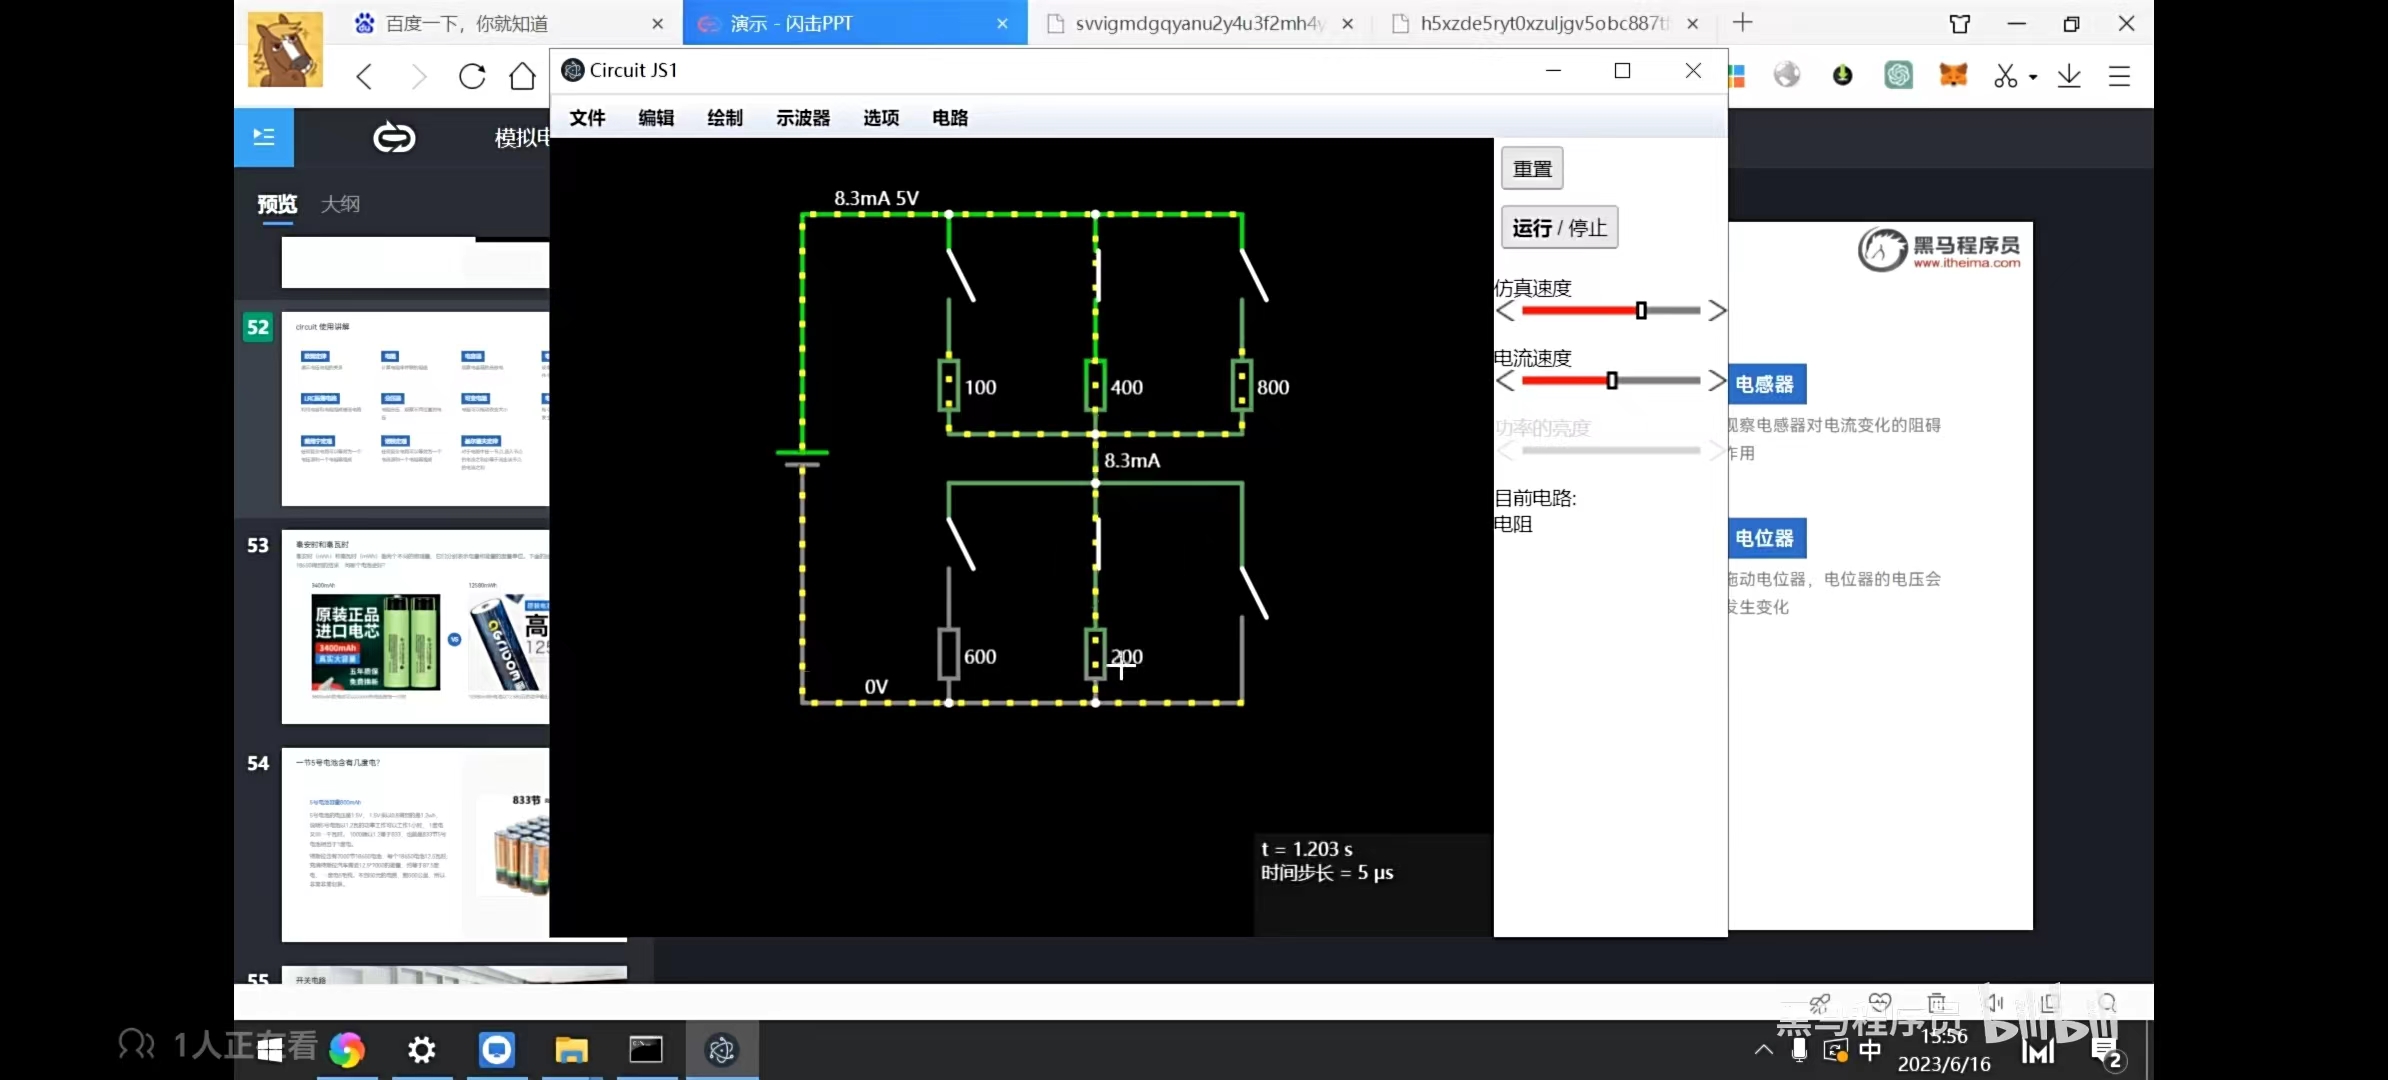Open the browser Downloads icon
The width and height of the screenshot is (2388, 1080).
(x=2069, y=75)
